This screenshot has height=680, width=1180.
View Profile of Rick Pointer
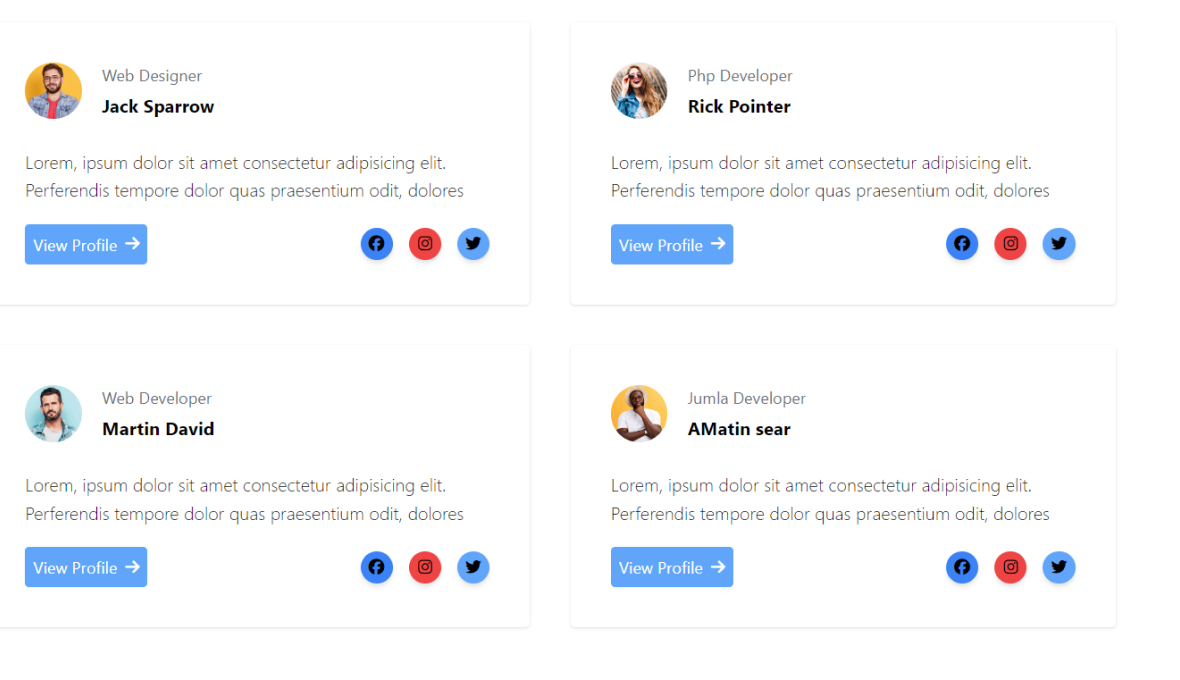coord(672,244)
